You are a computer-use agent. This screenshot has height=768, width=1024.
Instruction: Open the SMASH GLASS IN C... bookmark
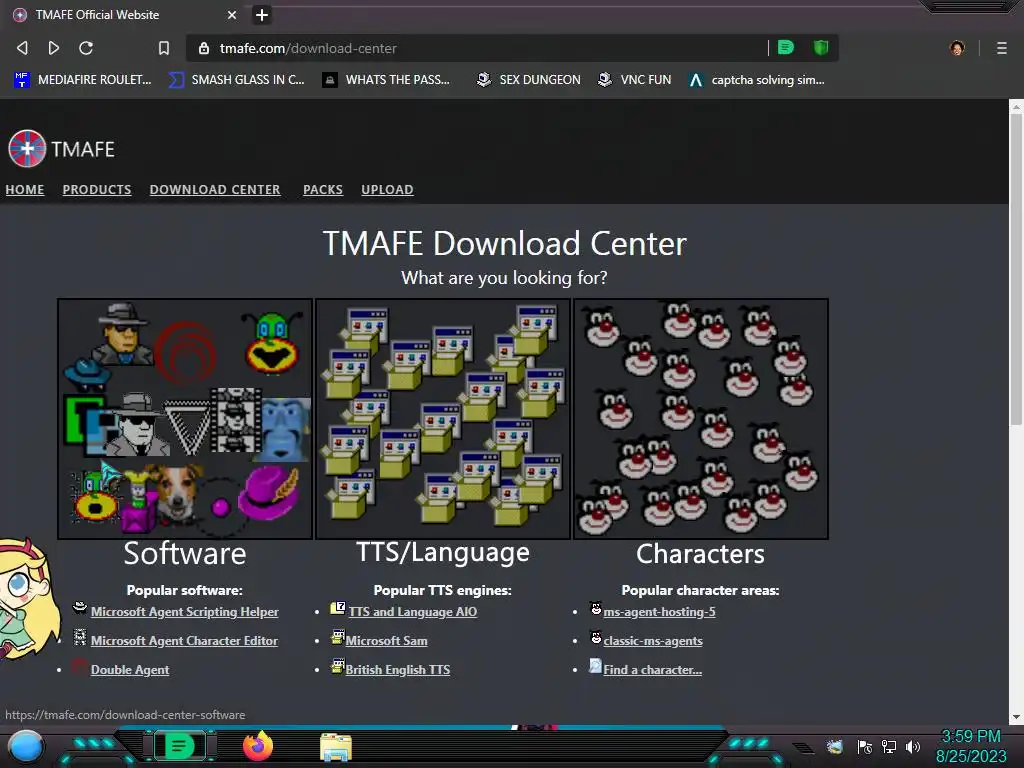click(236, 80)
